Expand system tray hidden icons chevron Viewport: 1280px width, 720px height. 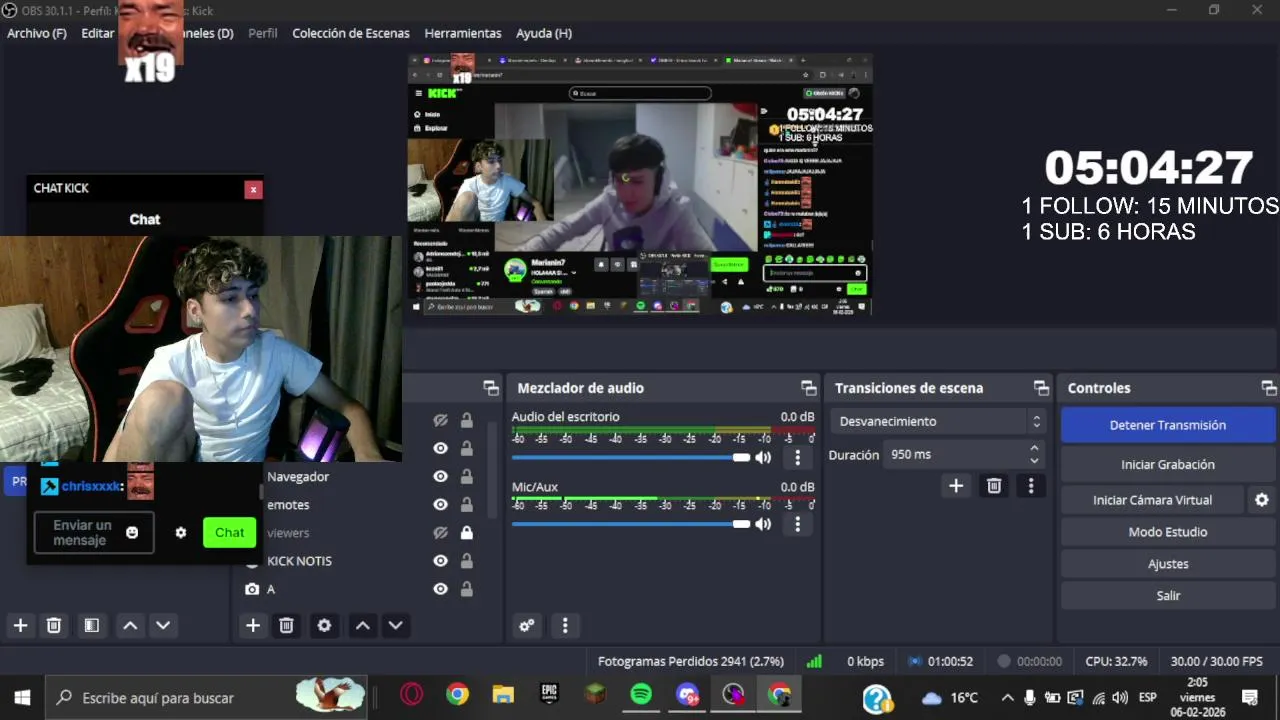[1007, 697]
